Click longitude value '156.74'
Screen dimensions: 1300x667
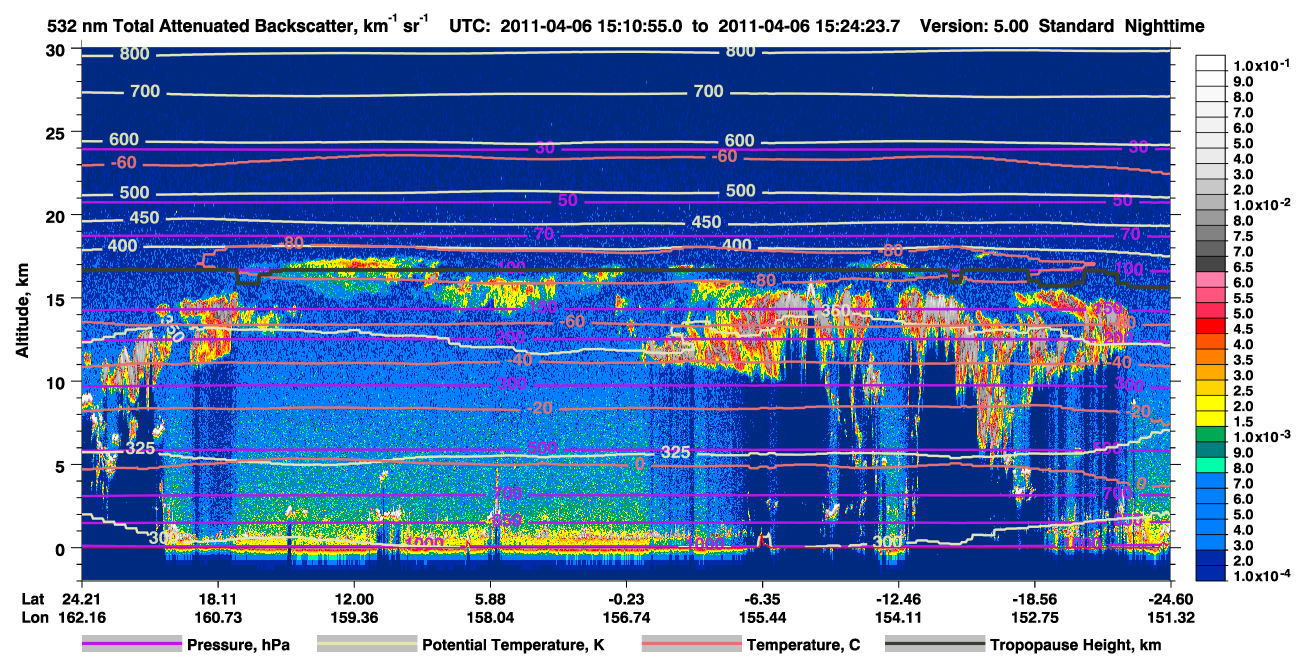[x=626, y=617]
